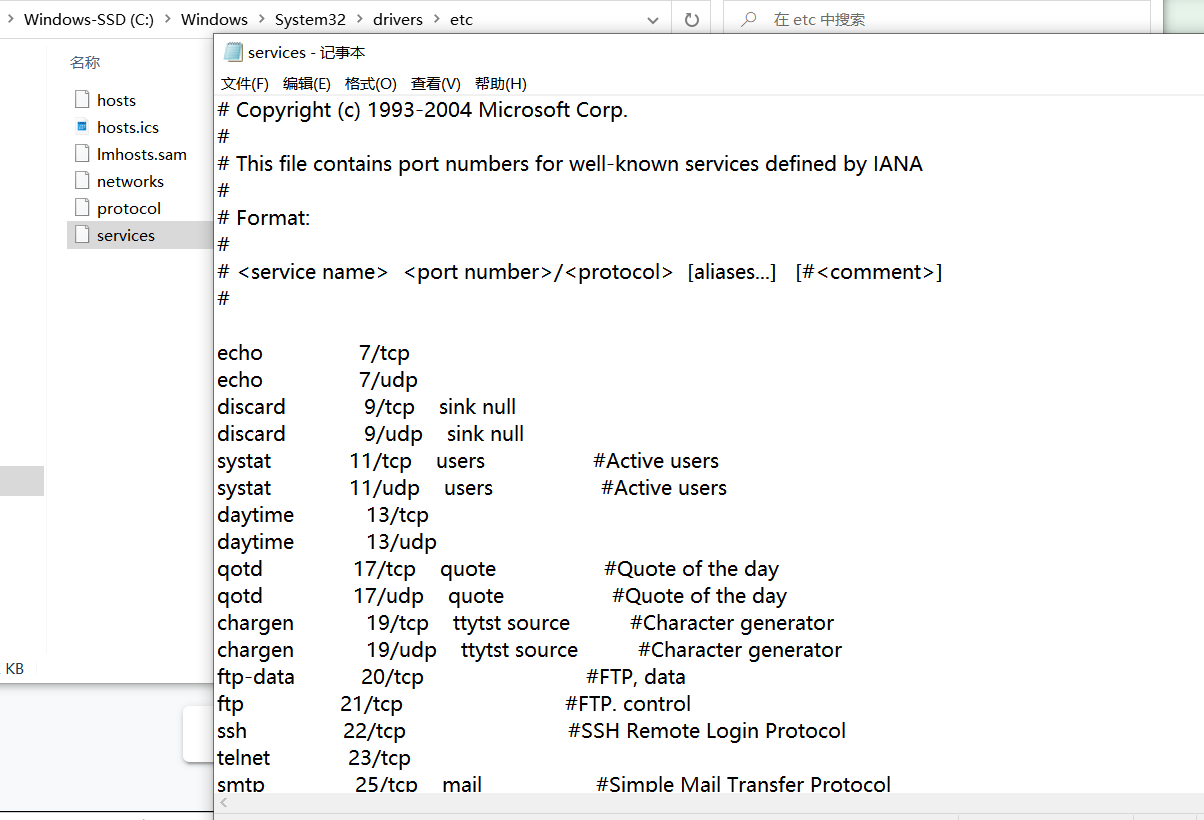
Task: Navigate to the Windows folder in the address bar
Action: [214, 19]
